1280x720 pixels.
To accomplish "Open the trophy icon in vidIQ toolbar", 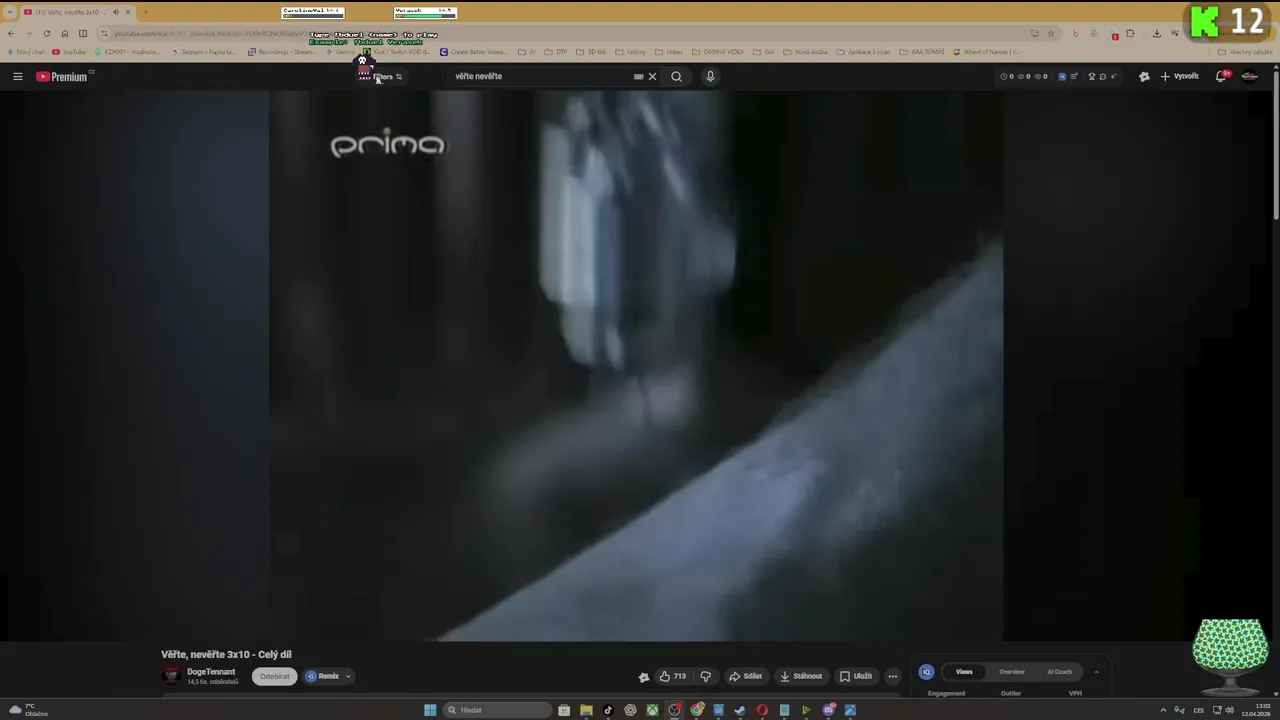I will (x=1092, y=76).
